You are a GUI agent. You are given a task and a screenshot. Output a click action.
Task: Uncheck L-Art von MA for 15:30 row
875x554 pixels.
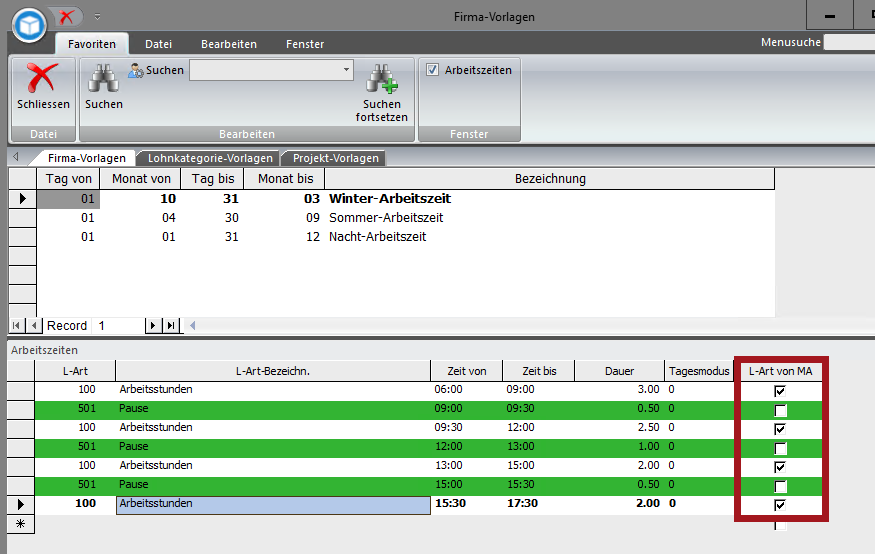[780, 505]
